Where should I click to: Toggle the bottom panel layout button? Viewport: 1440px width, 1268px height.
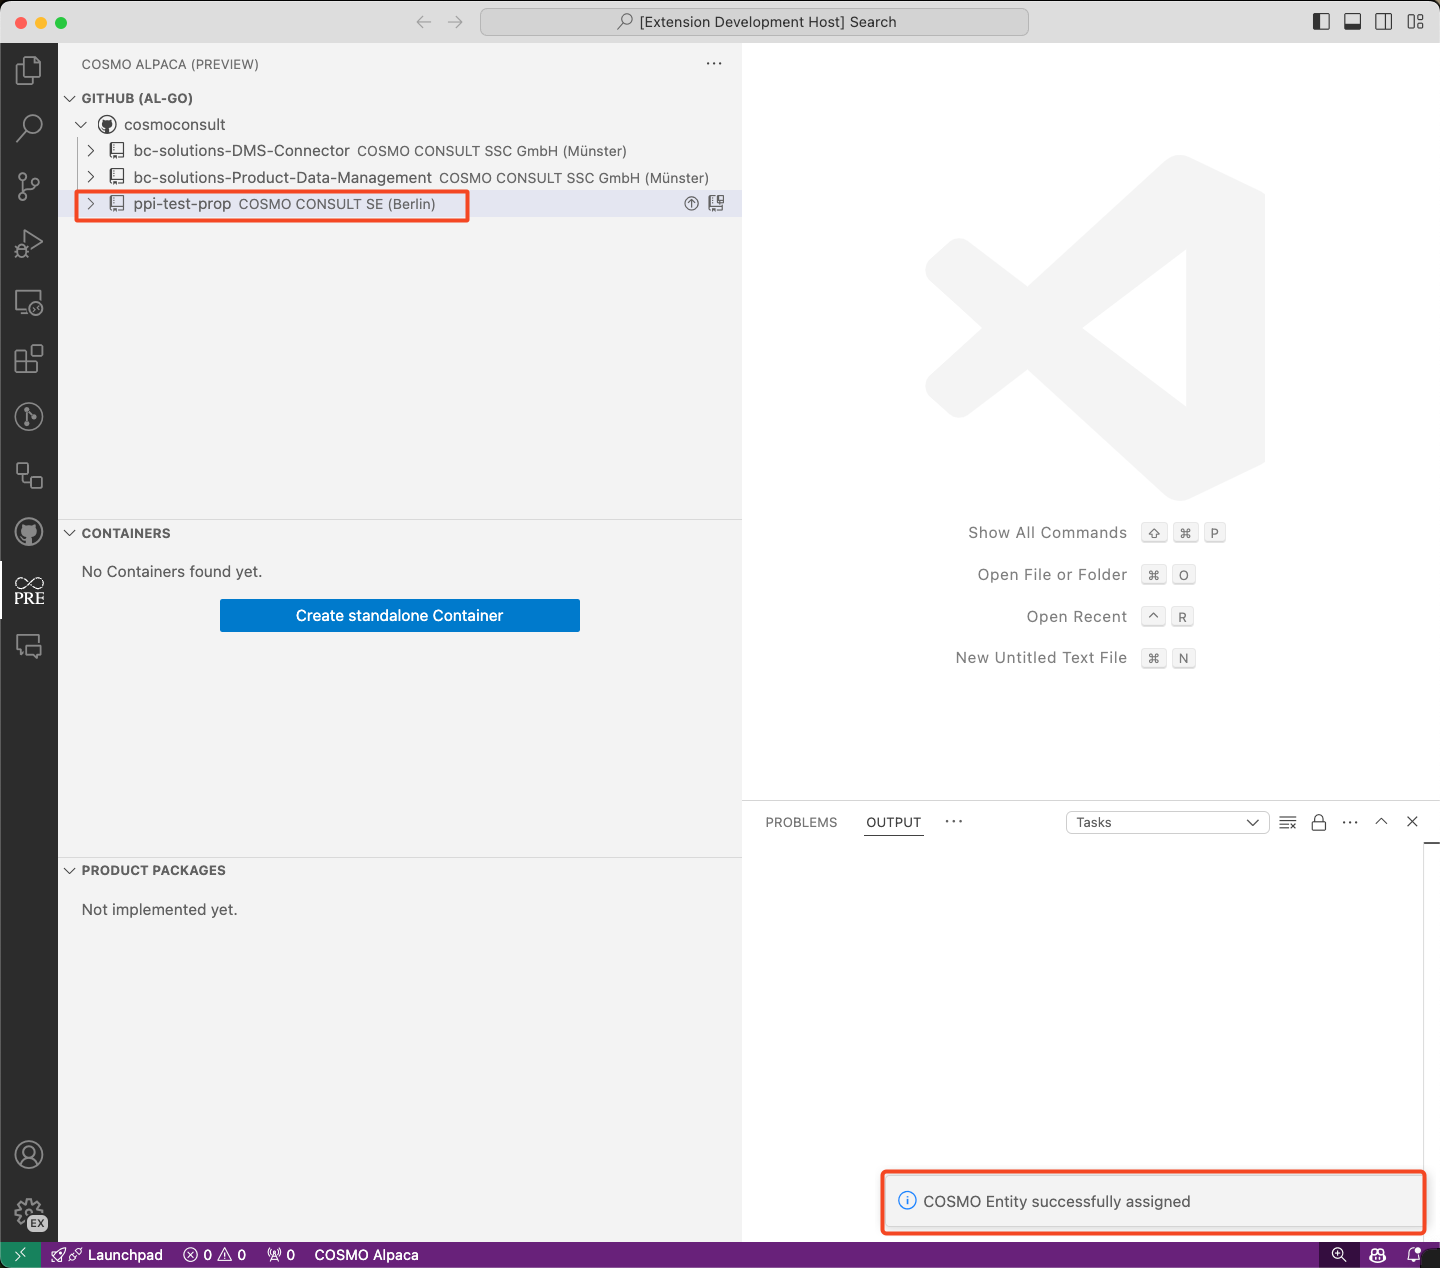(x=1352, y=22)
